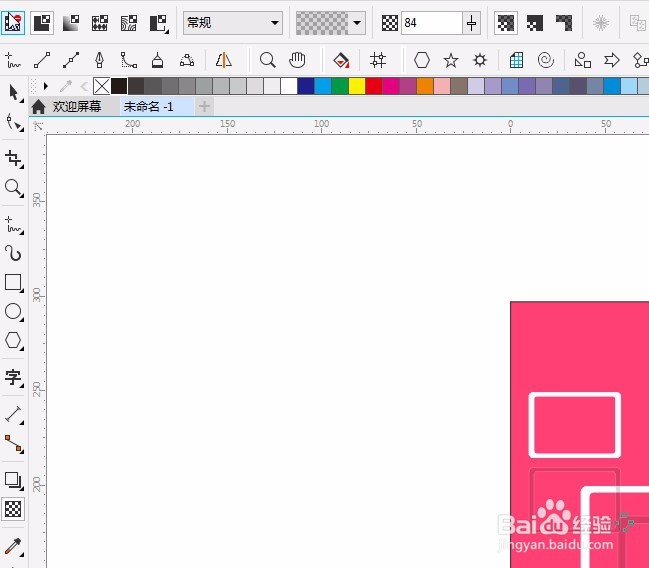Image resolution: width=649 pixels, height=568 pixels.
Task: Click the Copy transparency icon
Action: [638, 23]
